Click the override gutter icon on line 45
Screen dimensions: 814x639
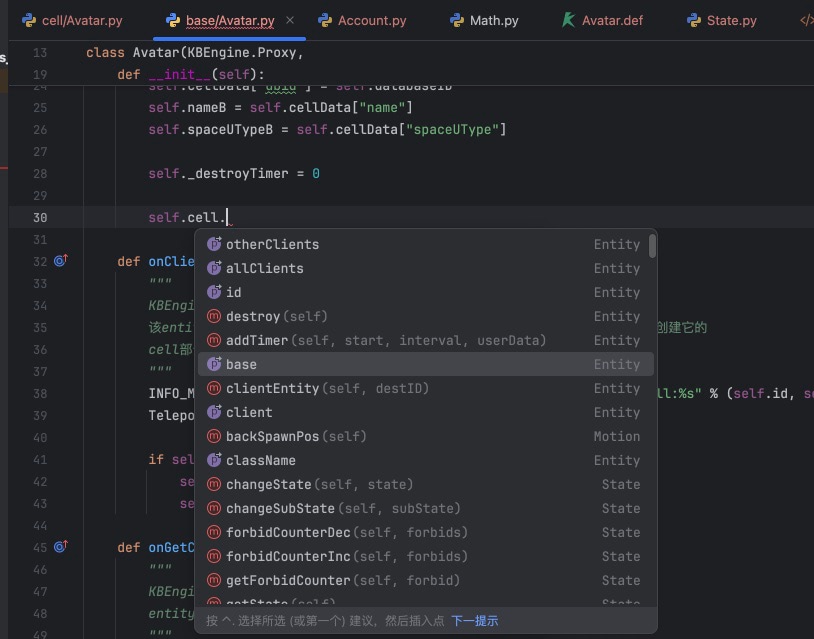click(x=60, y=547)
